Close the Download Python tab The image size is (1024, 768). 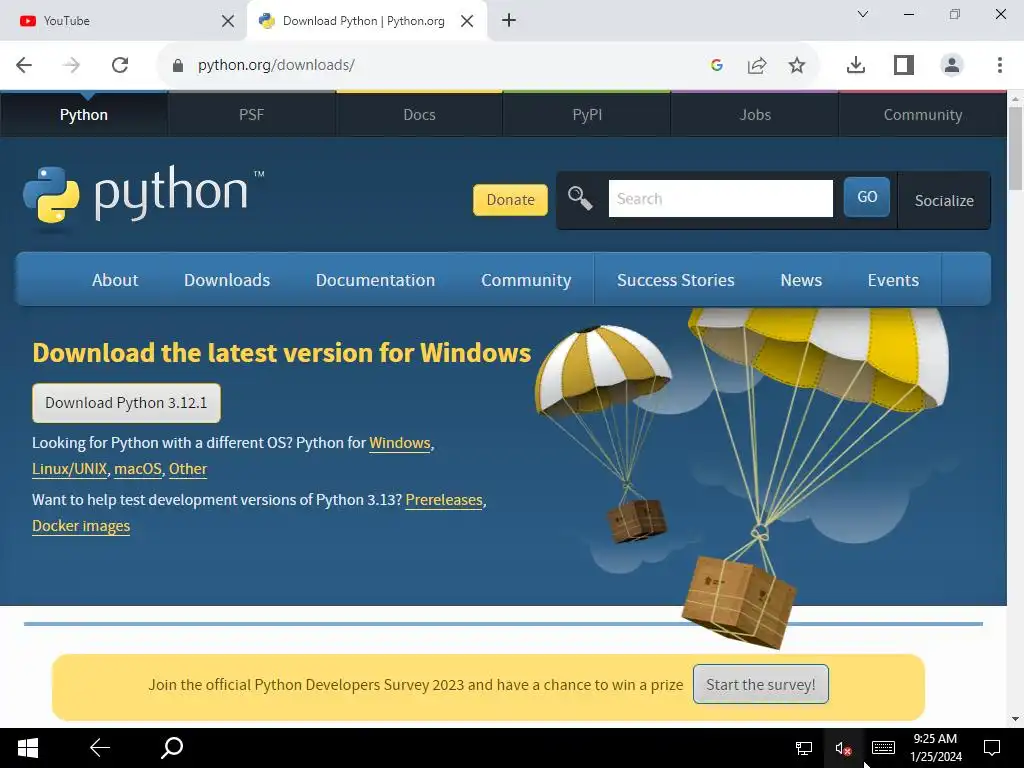(x=467, y=21)
